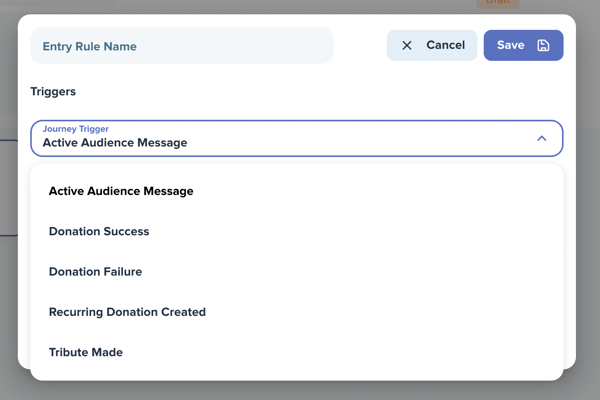Click the small Journey Trigger field label

76,129
